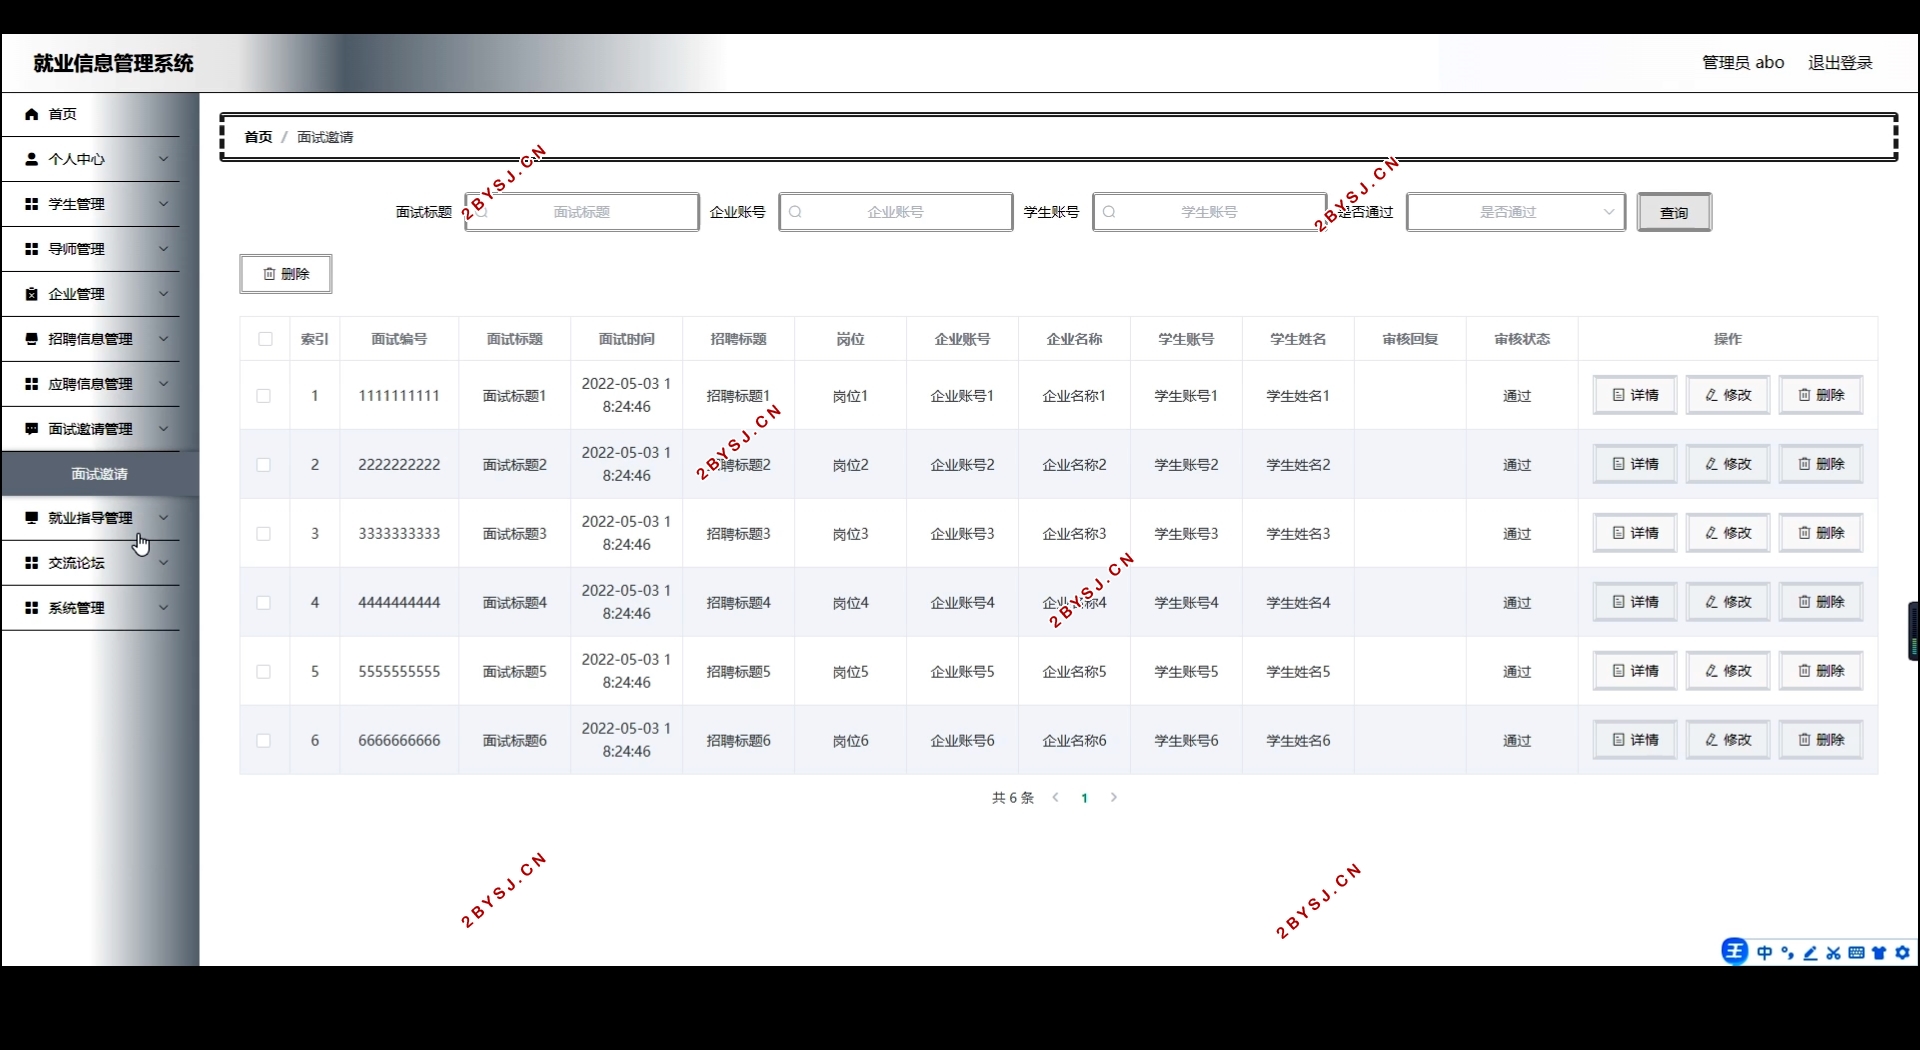Viewport: 1920px width, 1050px height.
Task: Expand 学生管理 with its chevron
Action: pyautogui.click(x=164, y=204)
